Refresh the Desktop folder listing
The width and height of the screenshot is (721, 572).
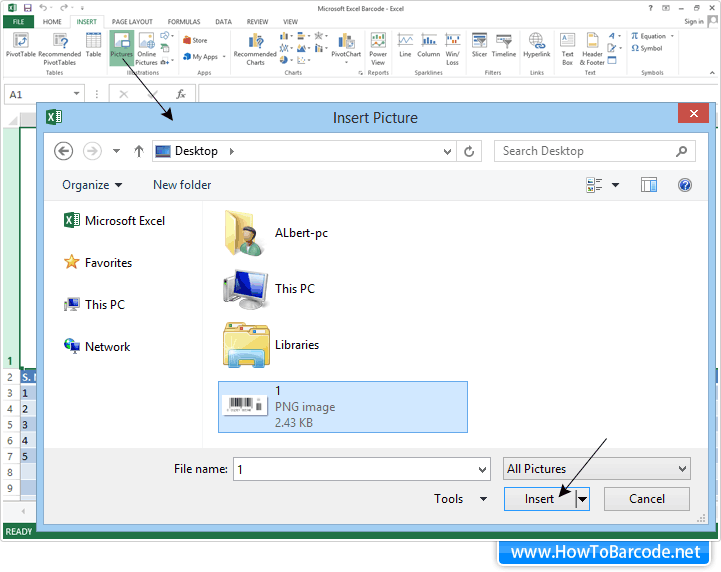click(469, 151)
